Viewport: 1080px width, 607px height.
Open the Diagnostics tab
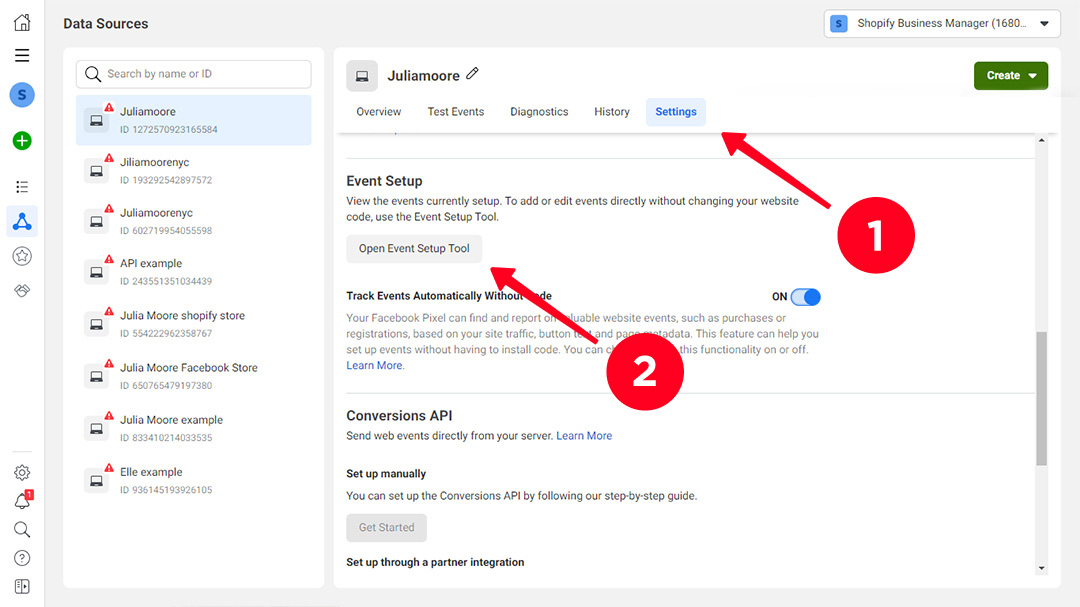click(x=539, y=112)
